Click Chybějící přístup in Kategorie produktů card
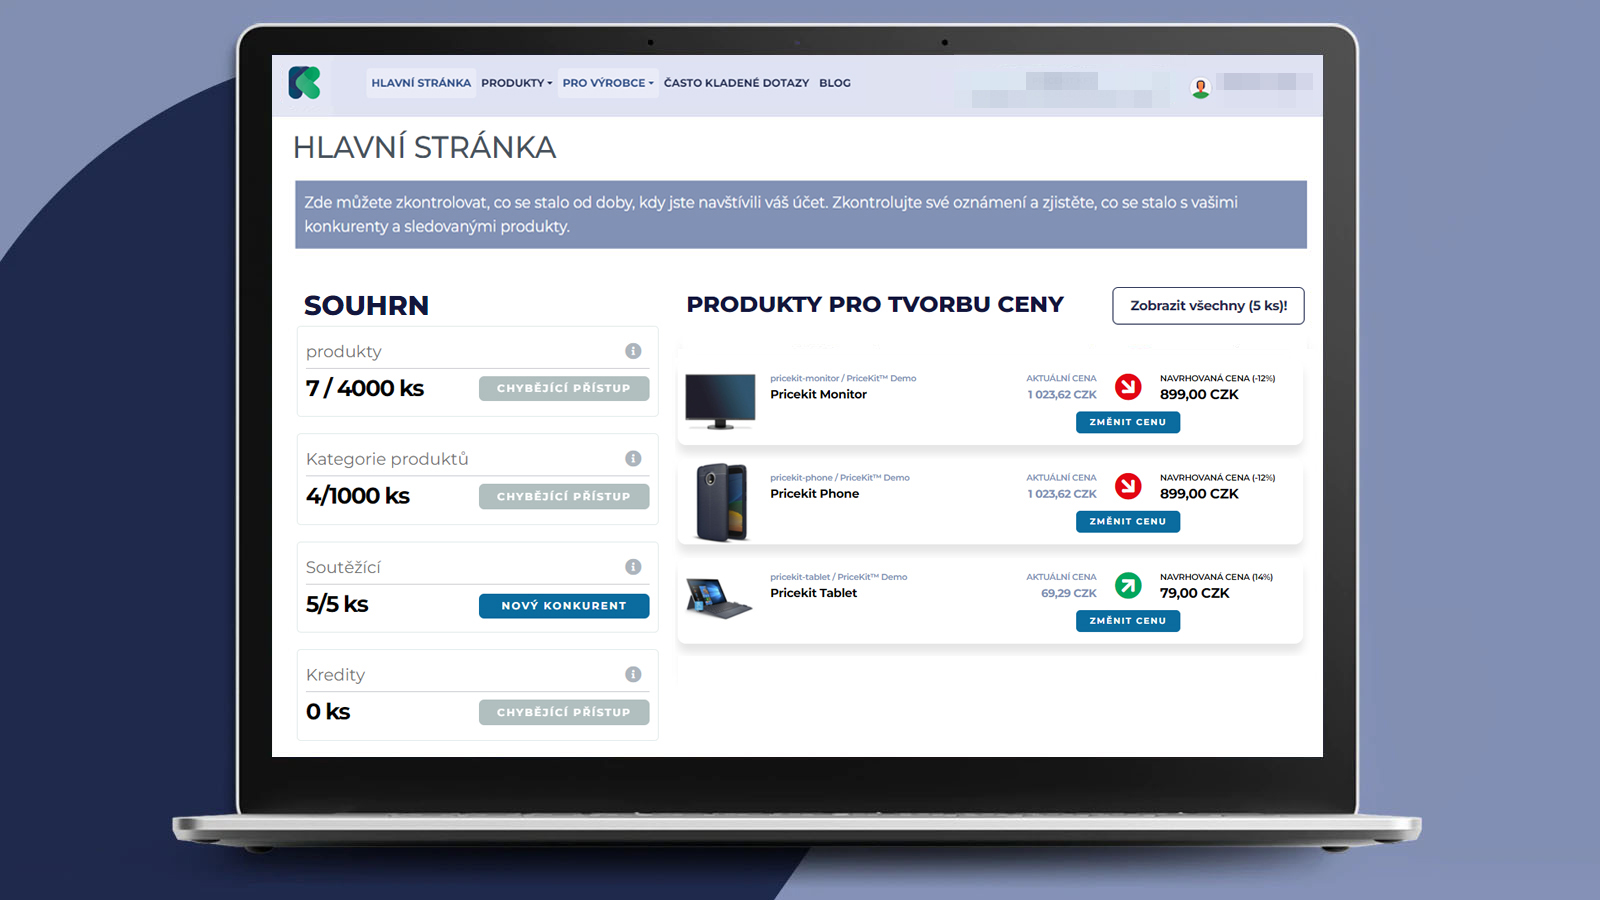Viewport: 1600px width, 900px height. tap(564, 496)
